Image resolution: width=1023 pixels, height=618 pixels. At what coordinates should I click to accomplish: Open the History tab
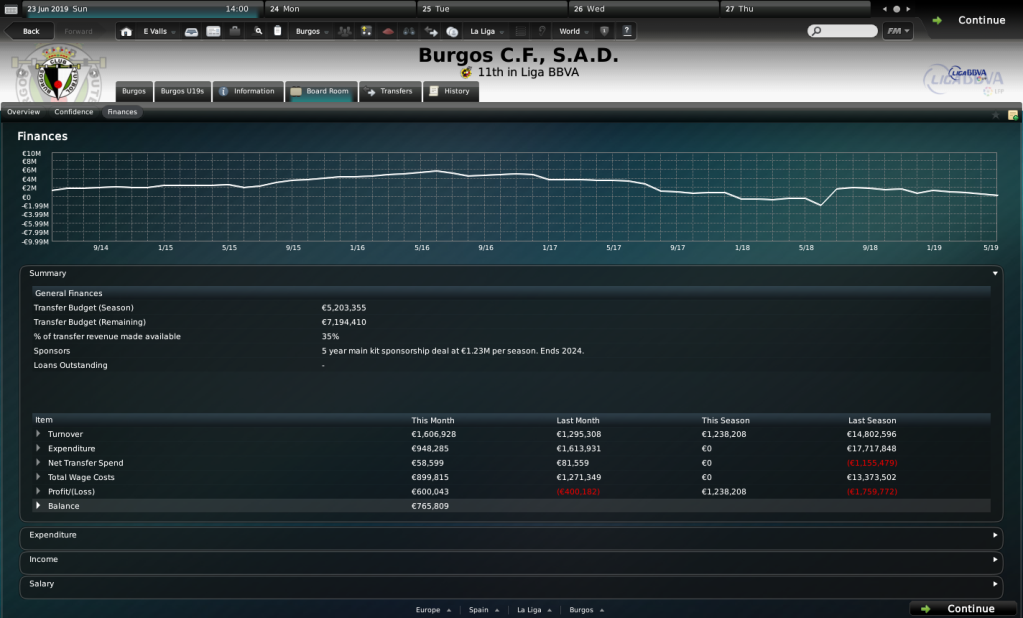(x=451, y=91)
